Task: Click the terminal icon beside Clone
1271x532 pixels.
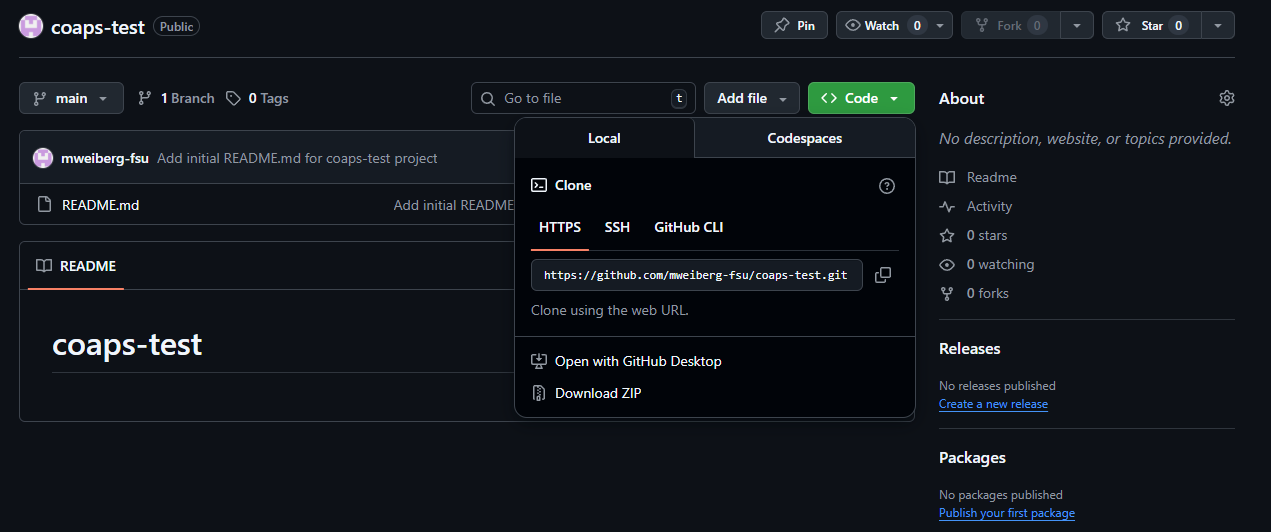Action: [539, 185]
